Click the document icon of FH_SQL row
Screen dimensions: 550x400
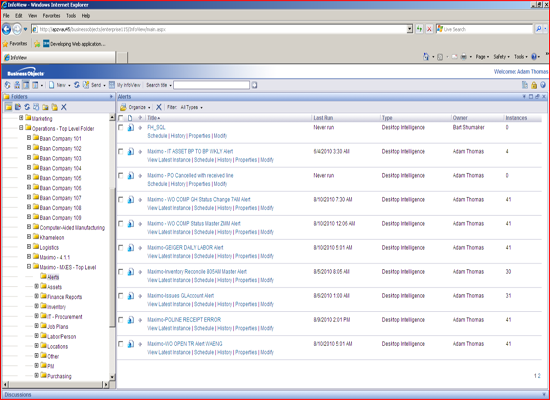pos(130,127)
